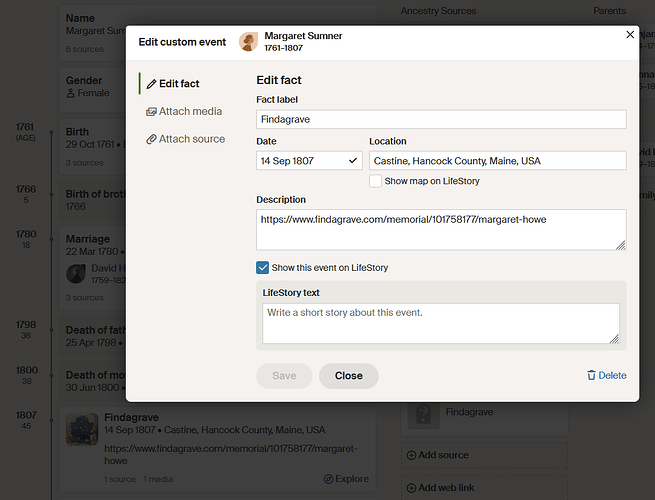
Task: Click the Attach source paperclip icon
Action: click(151, 139)
